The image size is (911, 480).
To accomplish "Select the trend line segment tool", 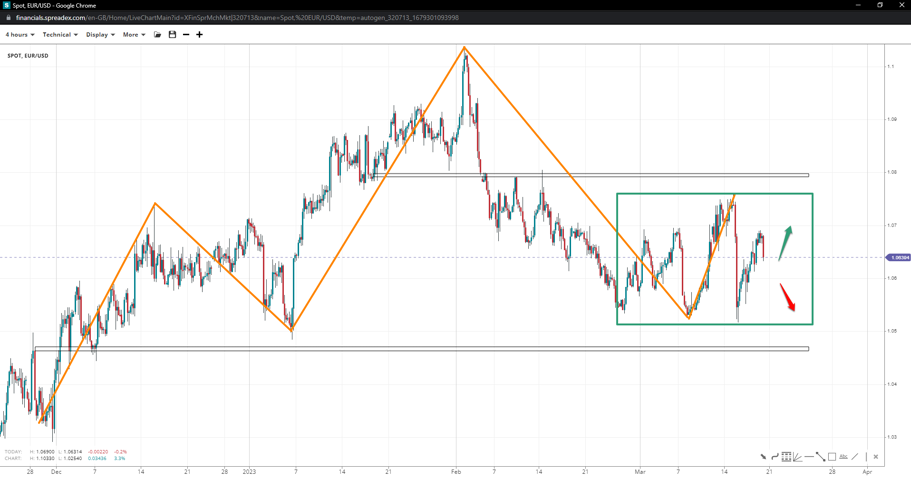I will tap(820, 457).
